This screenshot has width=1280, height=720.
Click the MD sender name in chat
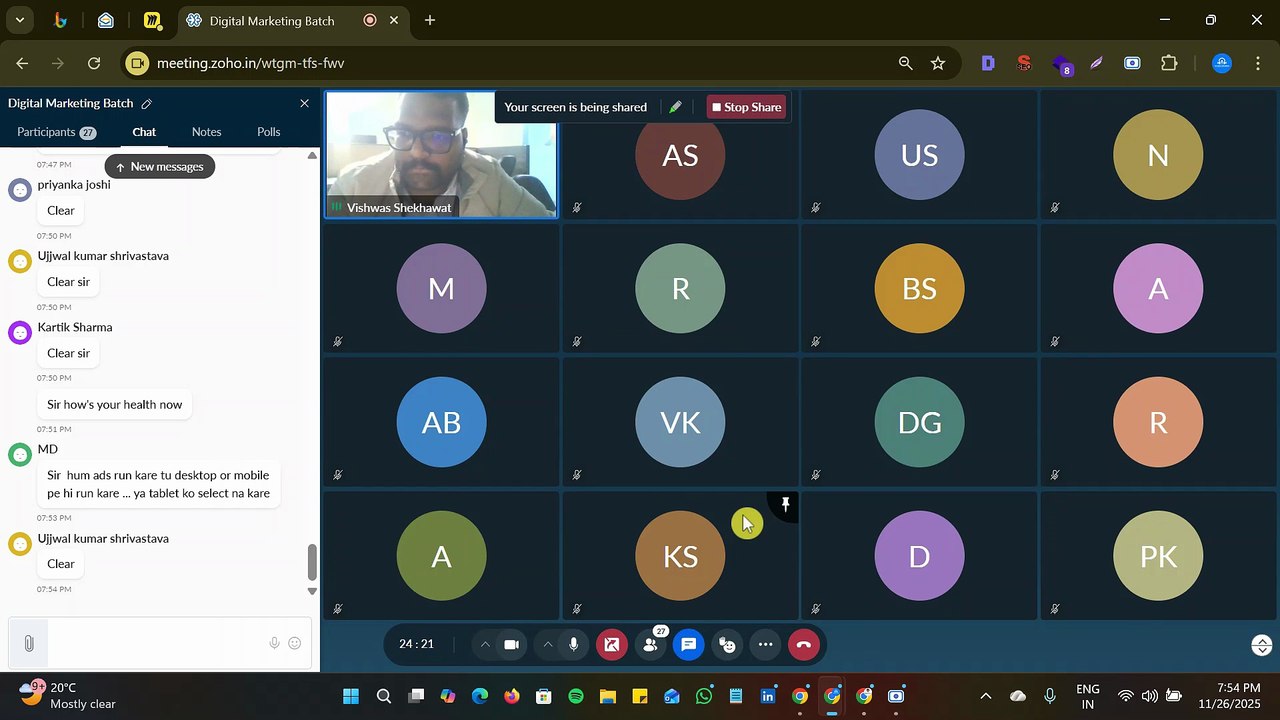[x=48, y=450]
